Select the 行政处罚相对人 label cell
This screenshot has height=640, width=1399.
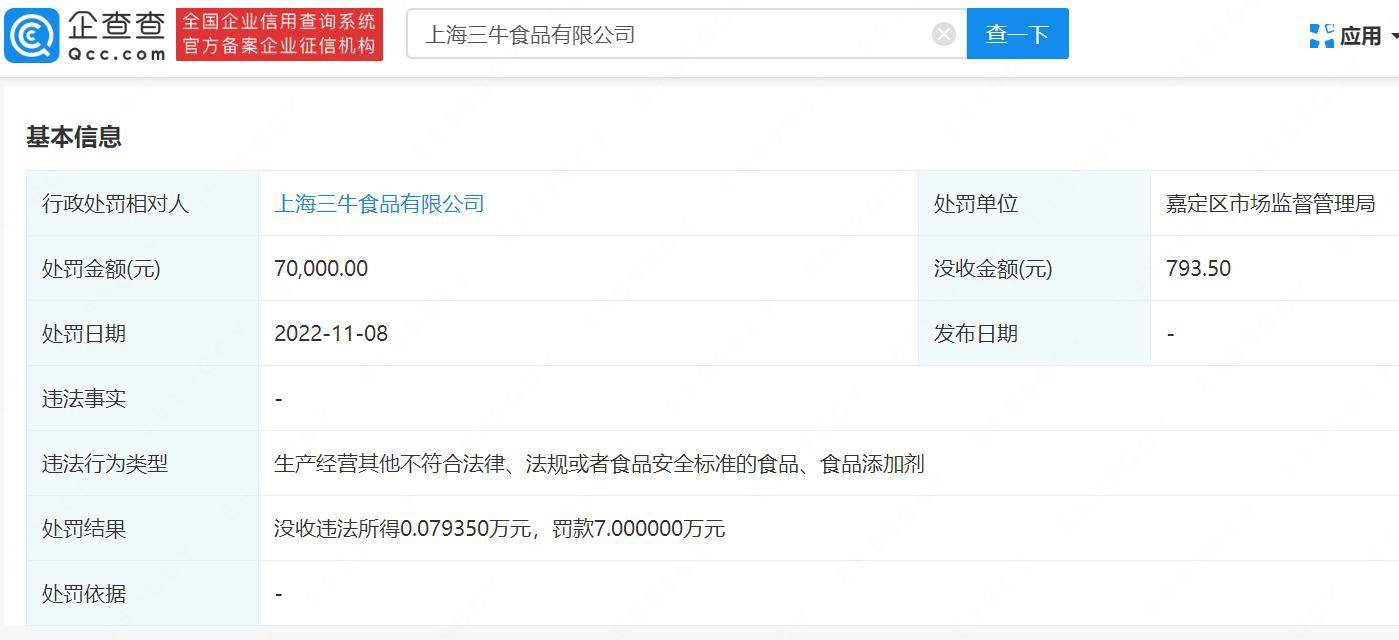142,204
